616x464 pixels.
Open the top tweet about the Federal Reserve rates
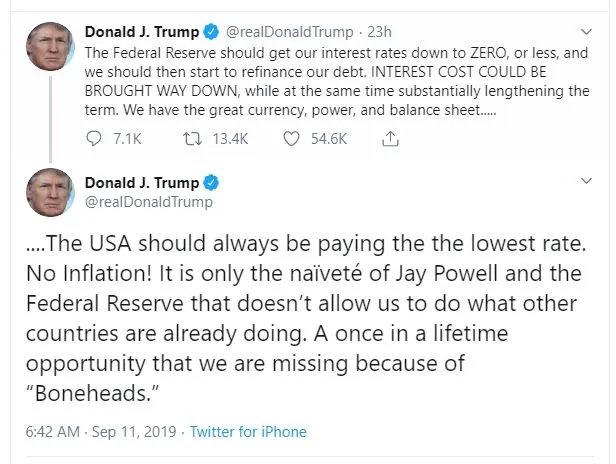coord(330,79)
